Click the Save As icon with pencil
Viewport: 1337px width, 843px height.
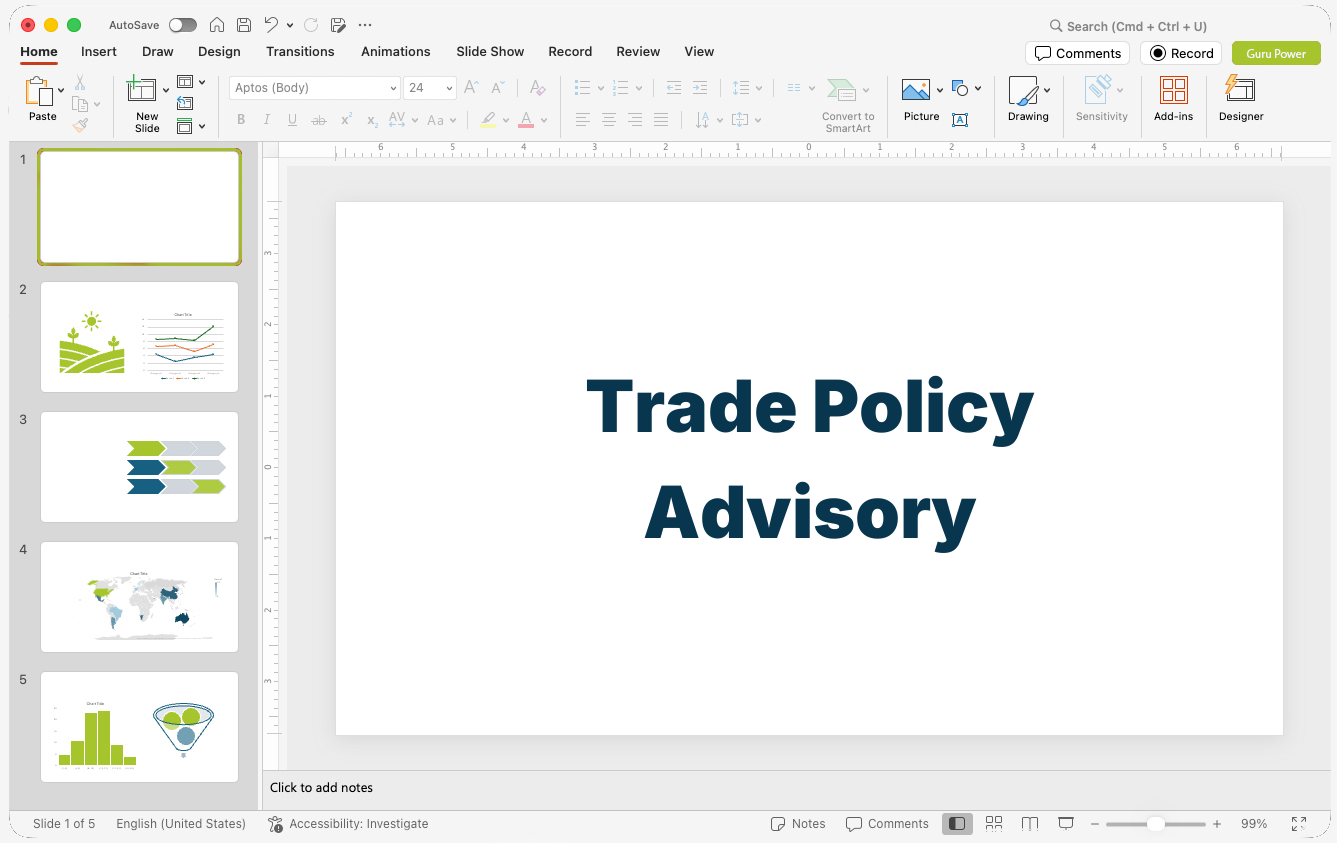[x=338, y=25]
